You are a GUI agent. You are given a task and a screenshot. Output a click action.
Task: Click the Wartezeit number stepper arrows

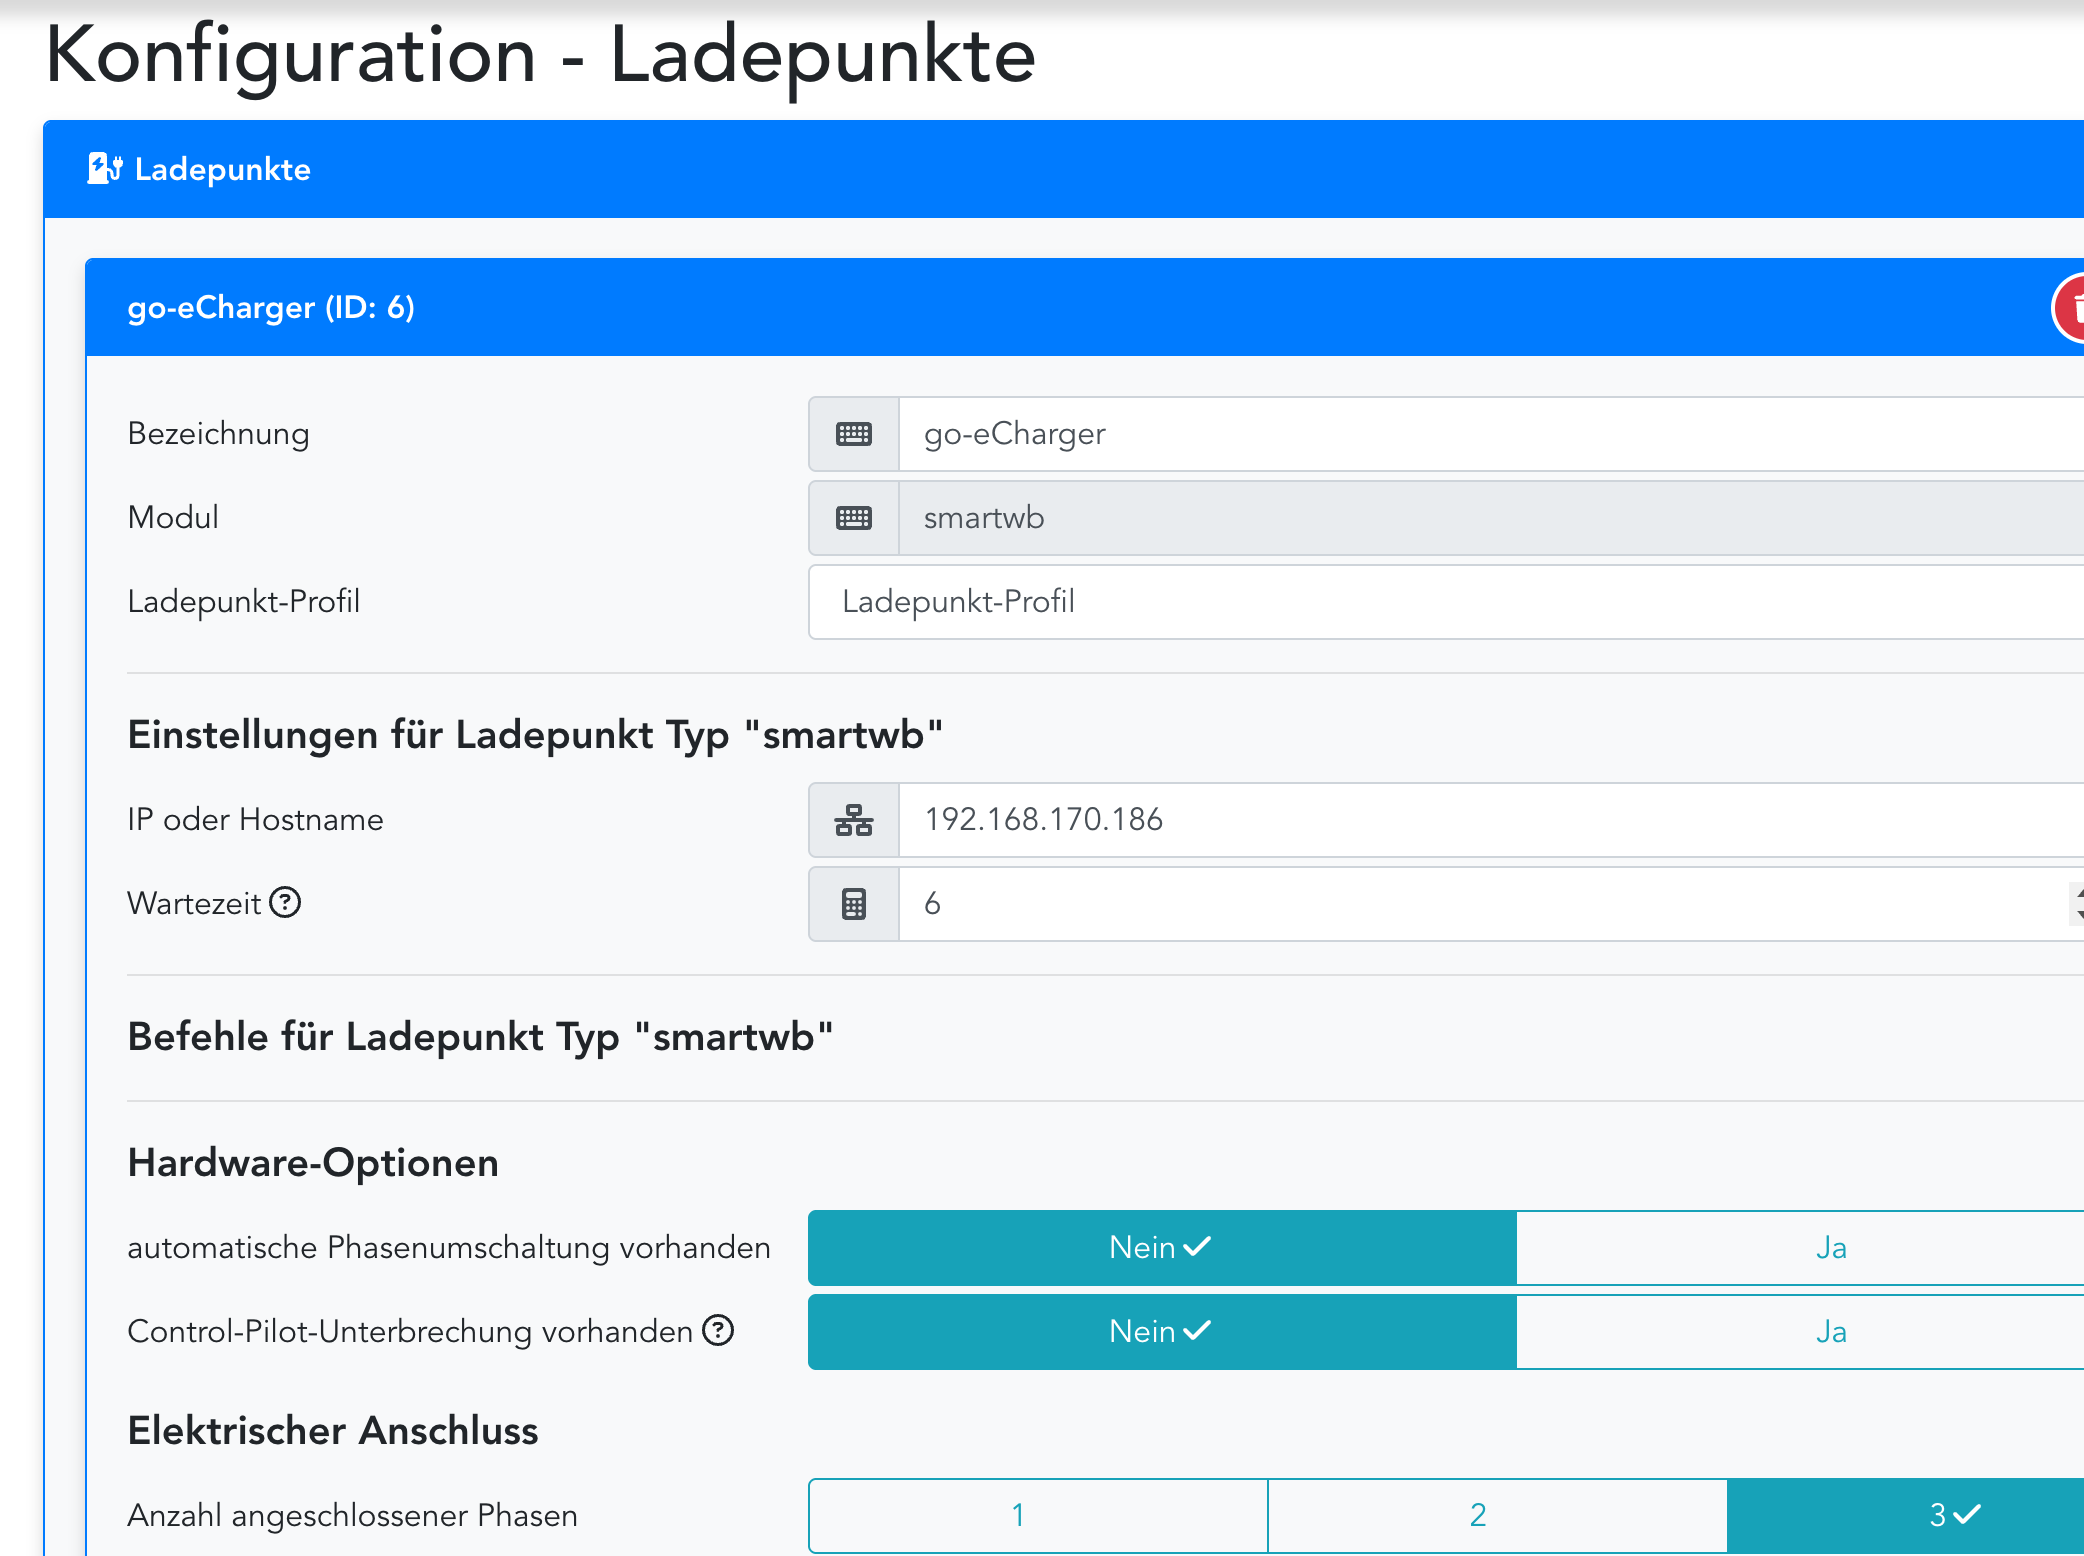click(x=2077, y=903)
